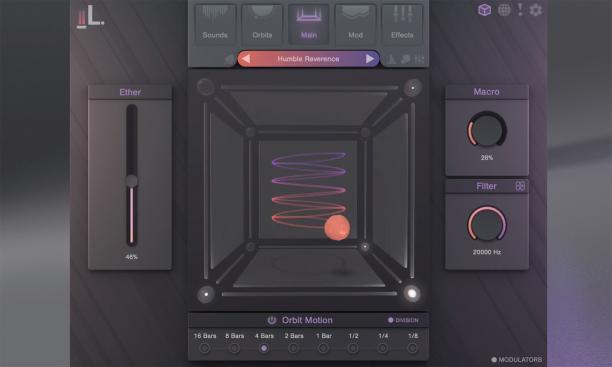The image size is (612, 367).
Task: Click the first icon right of preset arrows
Action: click(392, 59)
